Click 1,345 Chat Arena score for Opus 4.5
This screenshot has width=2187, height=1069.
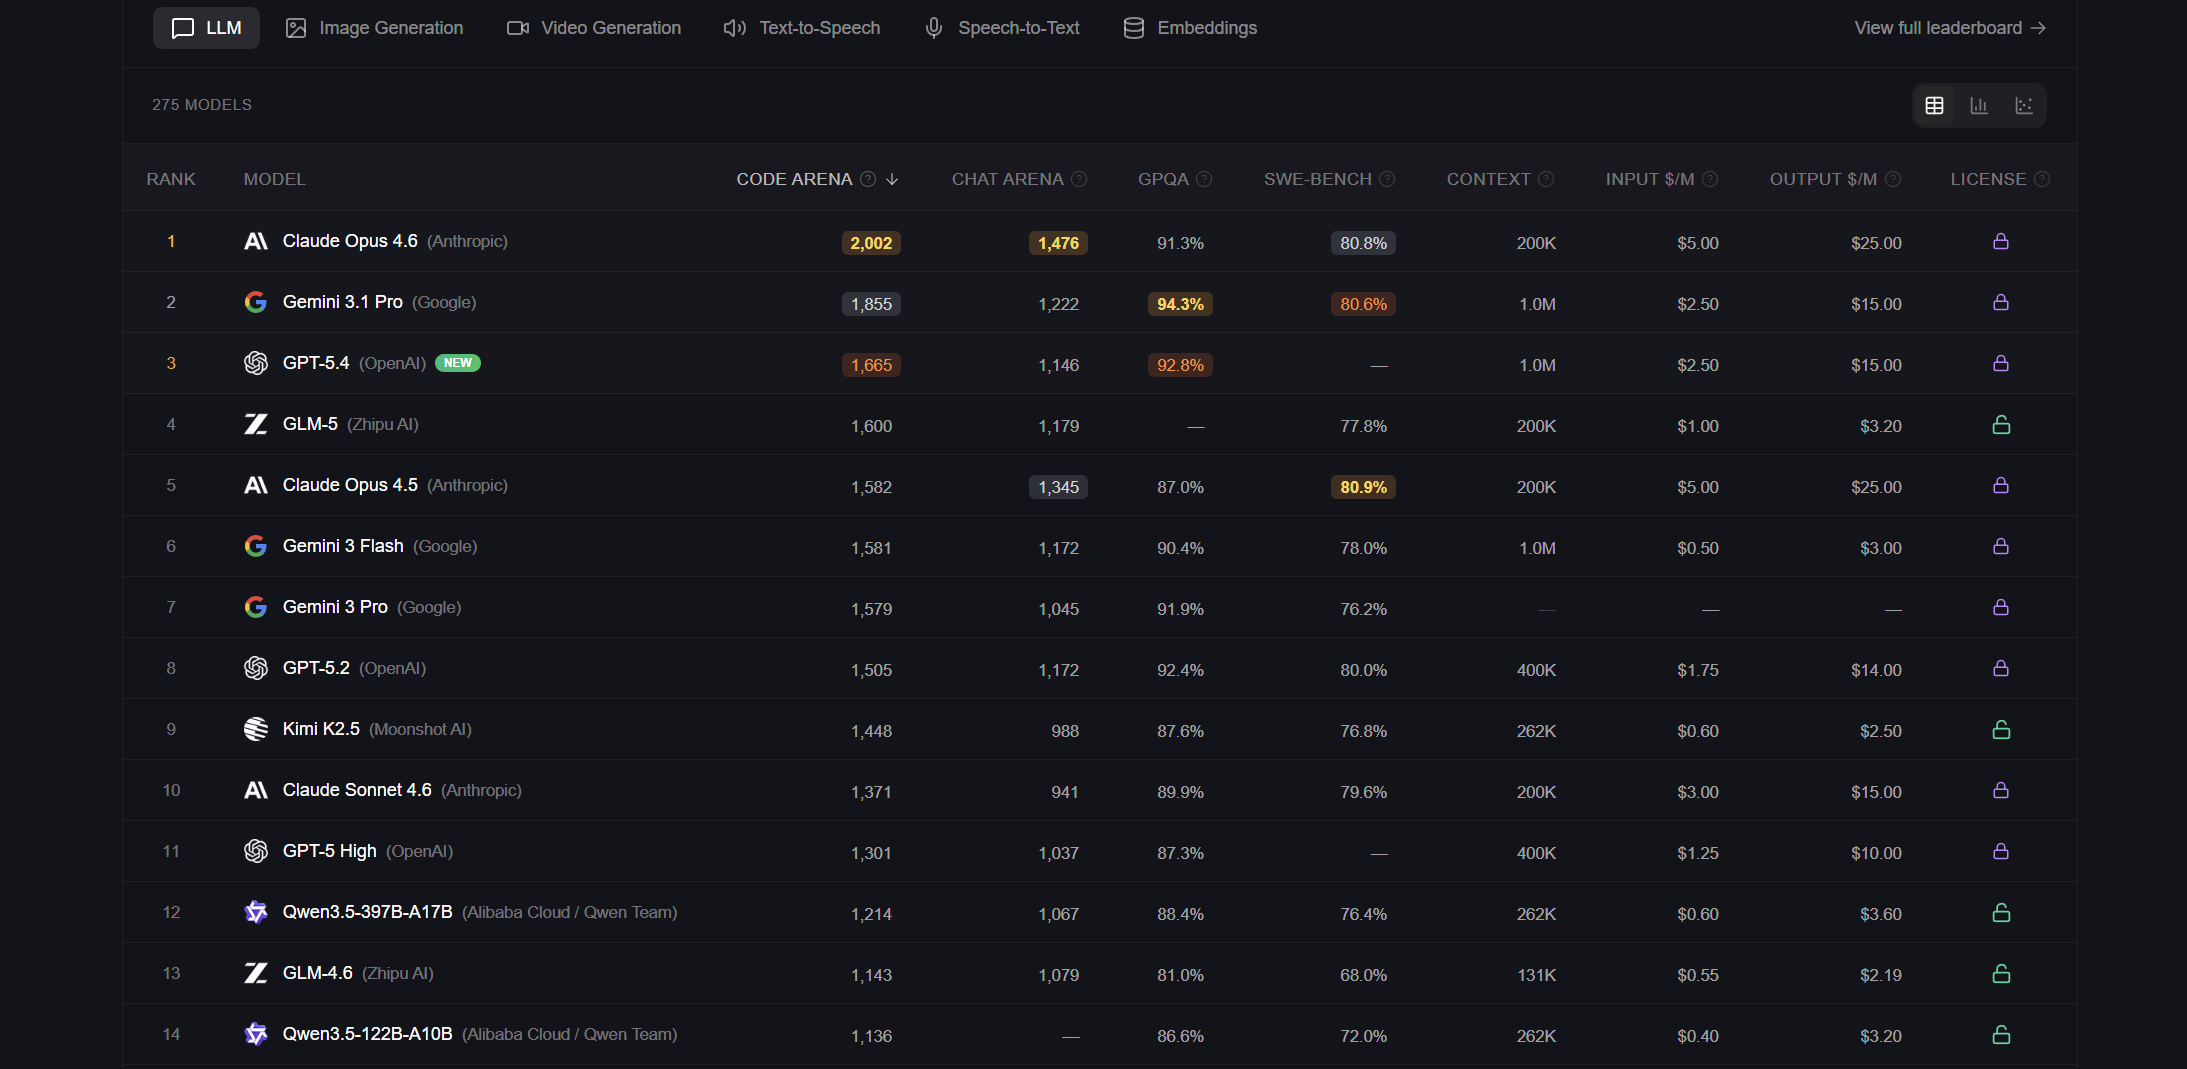point(1058,487)
